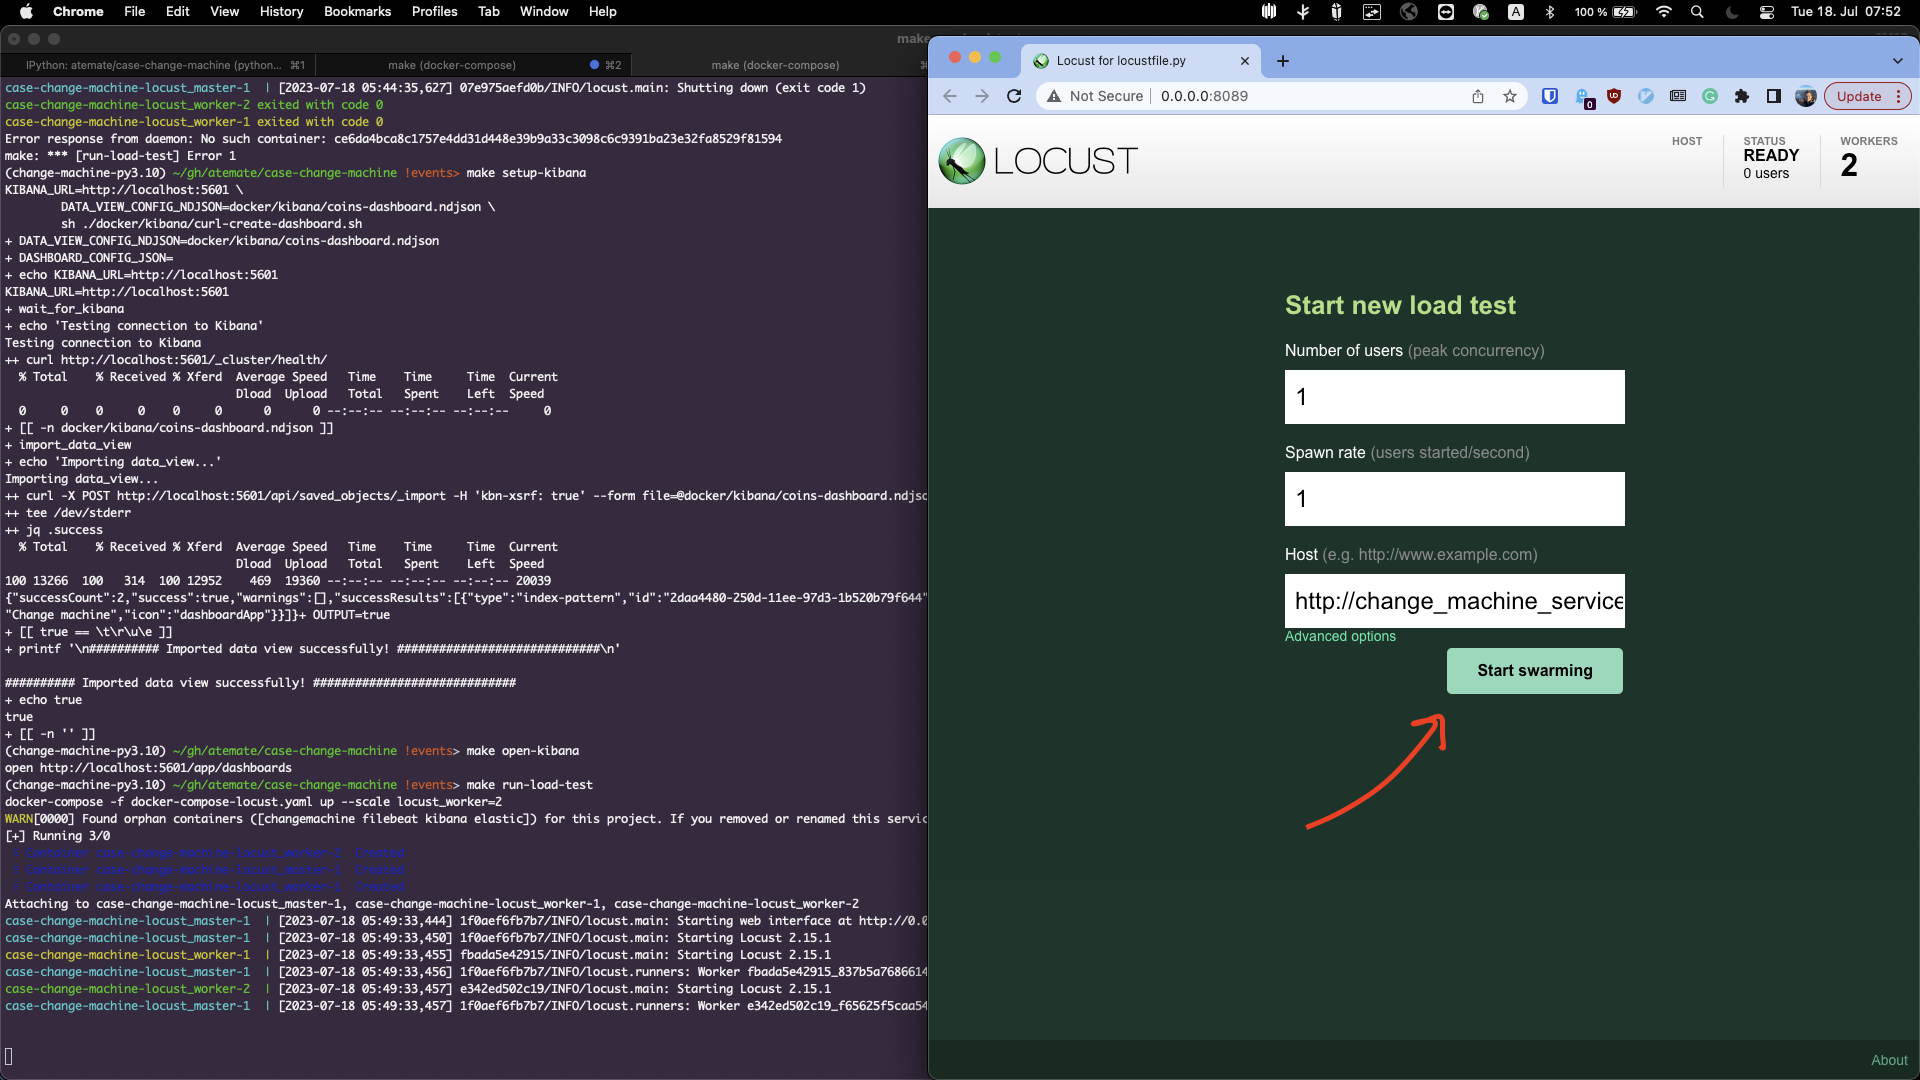This screenshot has height=1080, width=1920.
Task: Click the Locust logo icon
Action: click(x=961, y=160)
